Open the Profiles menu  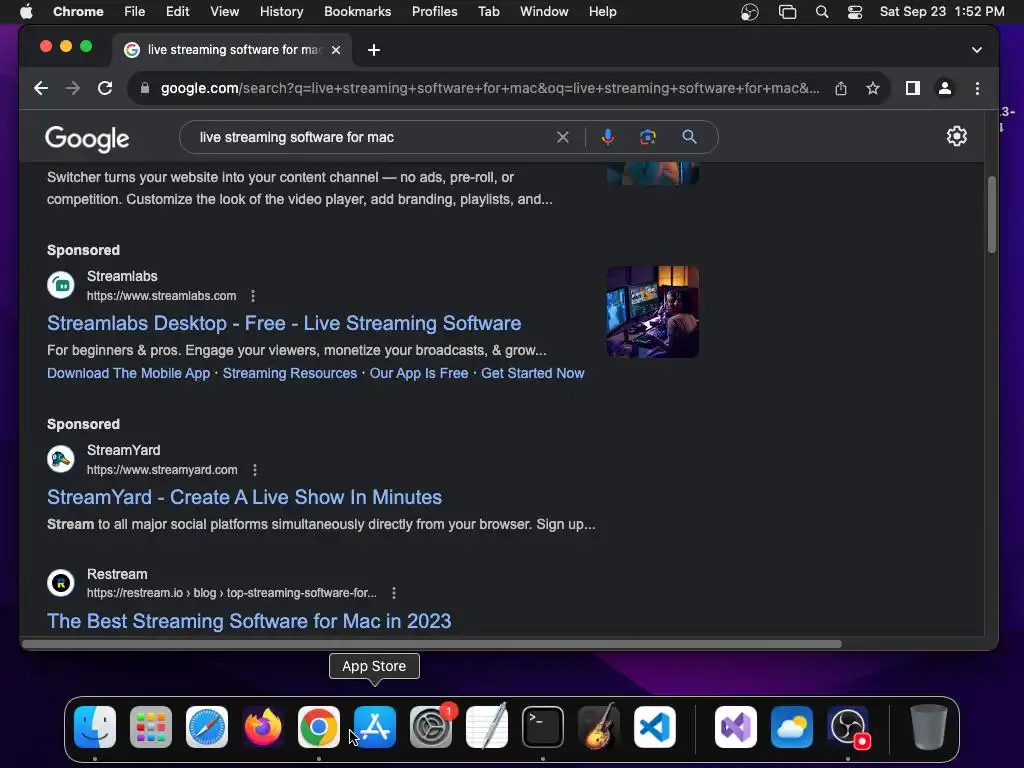click(x=434, y=12)
